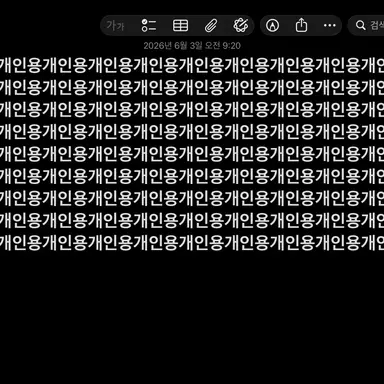Open the three-dots more options menu
This screenshot has height=384, width=384.
tap(330, 25)
